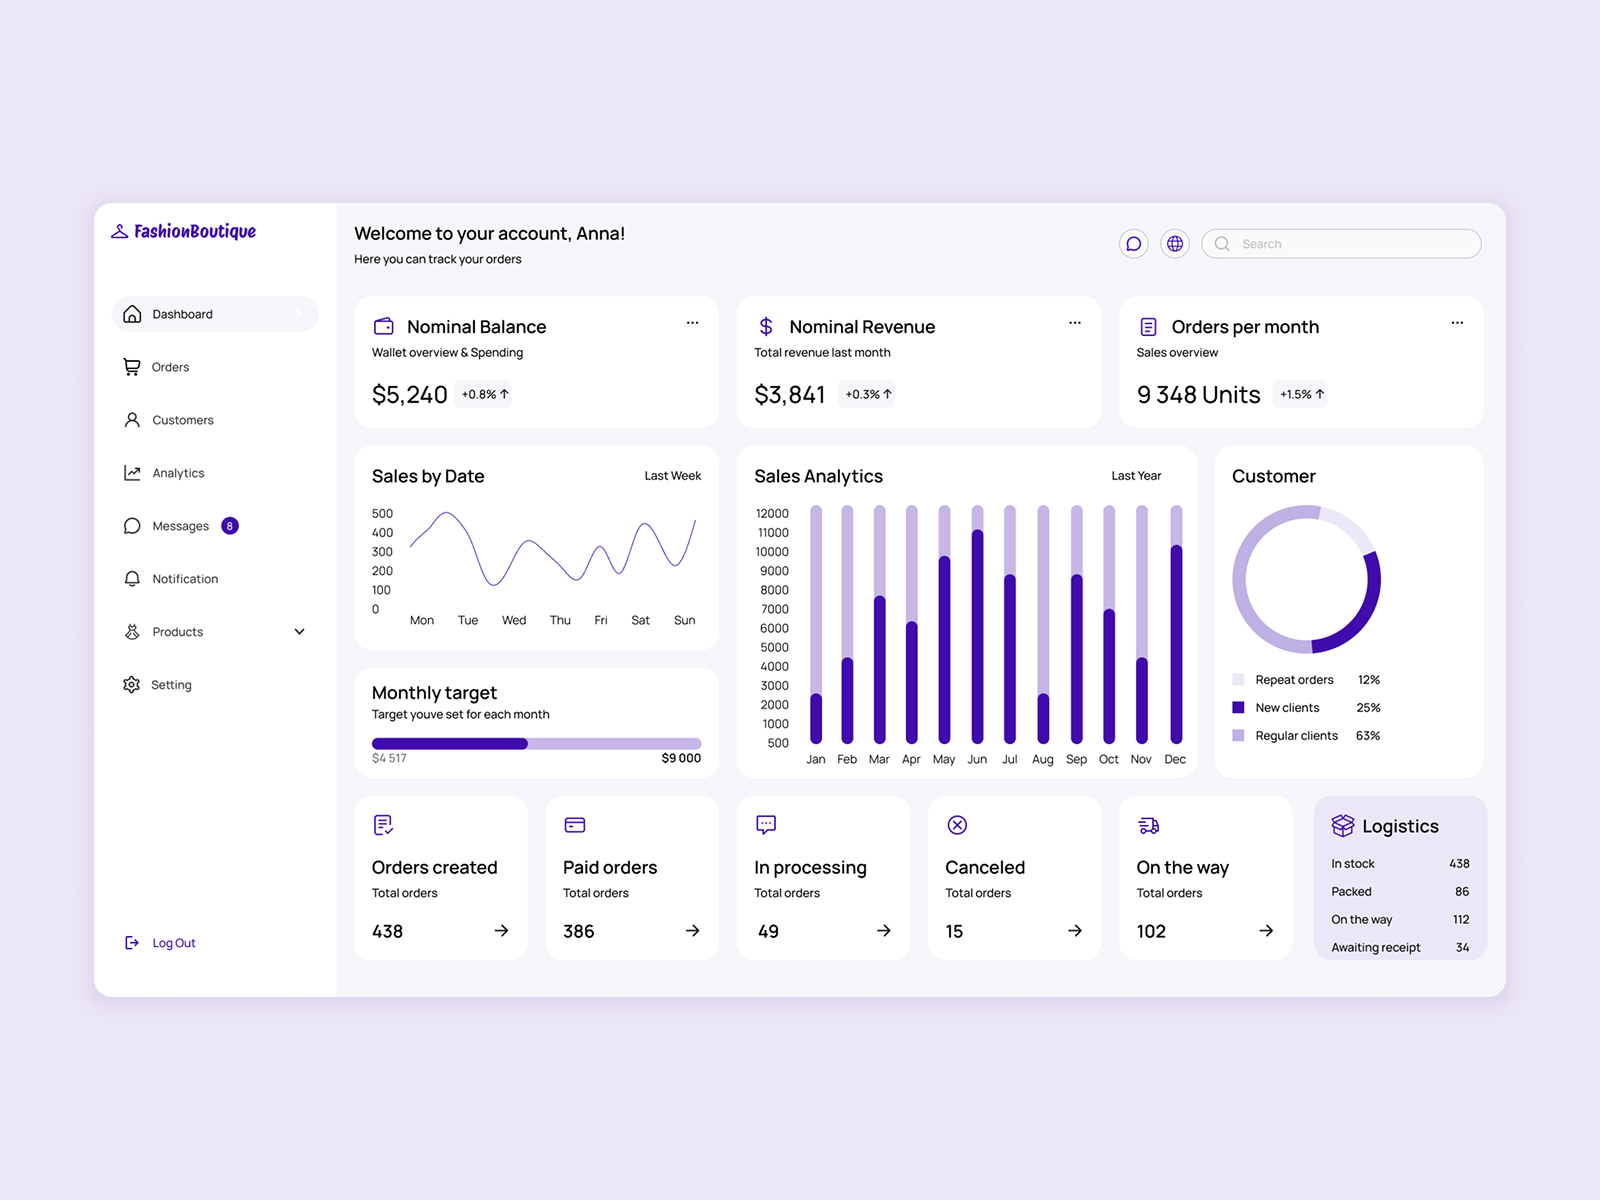Click the Canceled orders cross icon
Viewport: 1600px width, 1200px height.
tap(956, 825)
